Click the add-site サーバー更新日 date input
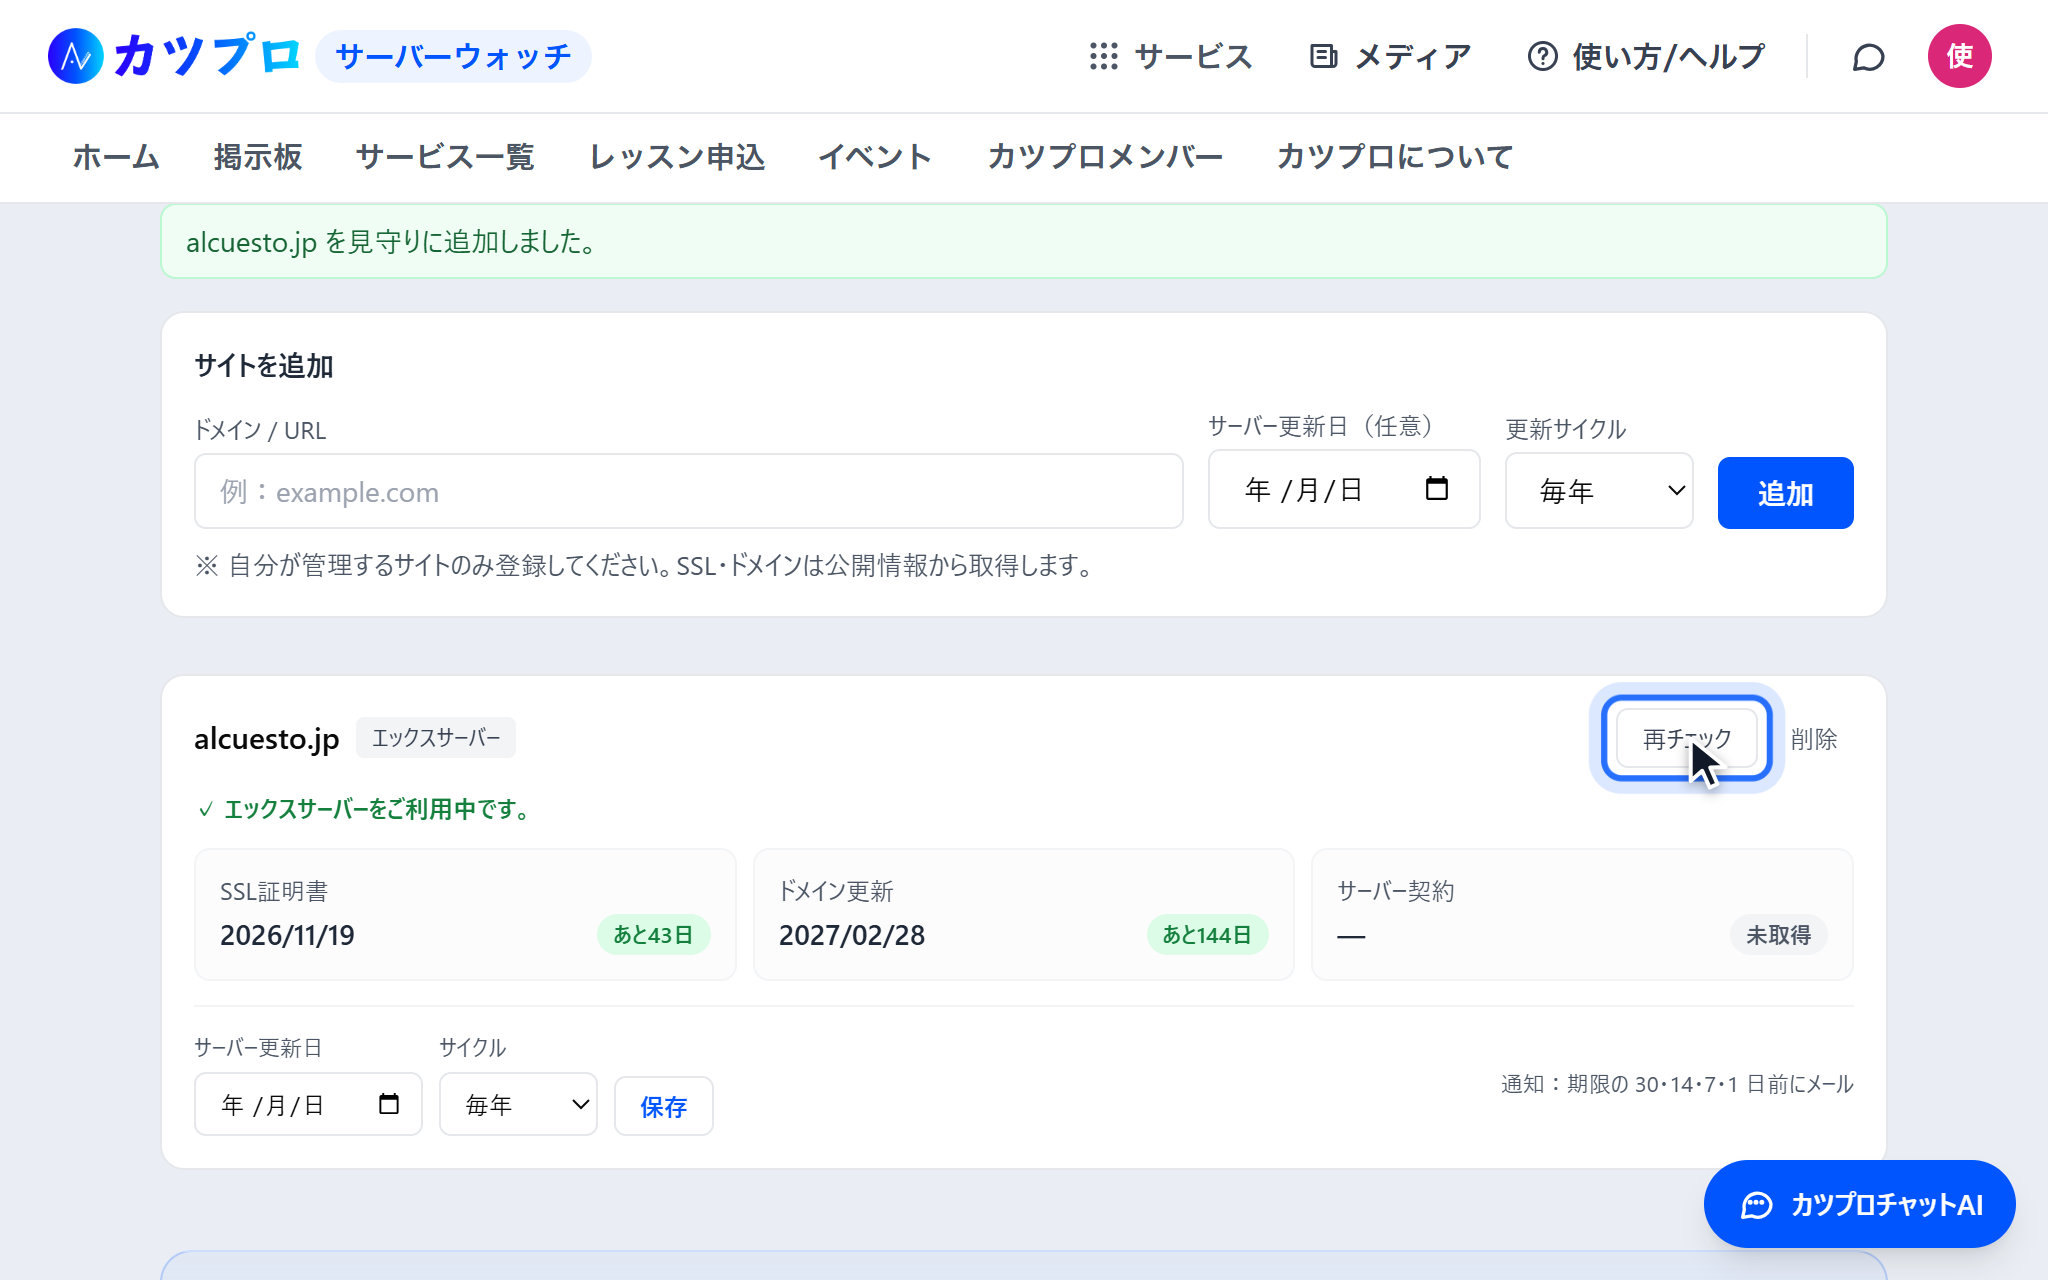 pyautogui.click(x=1344, y=489)
